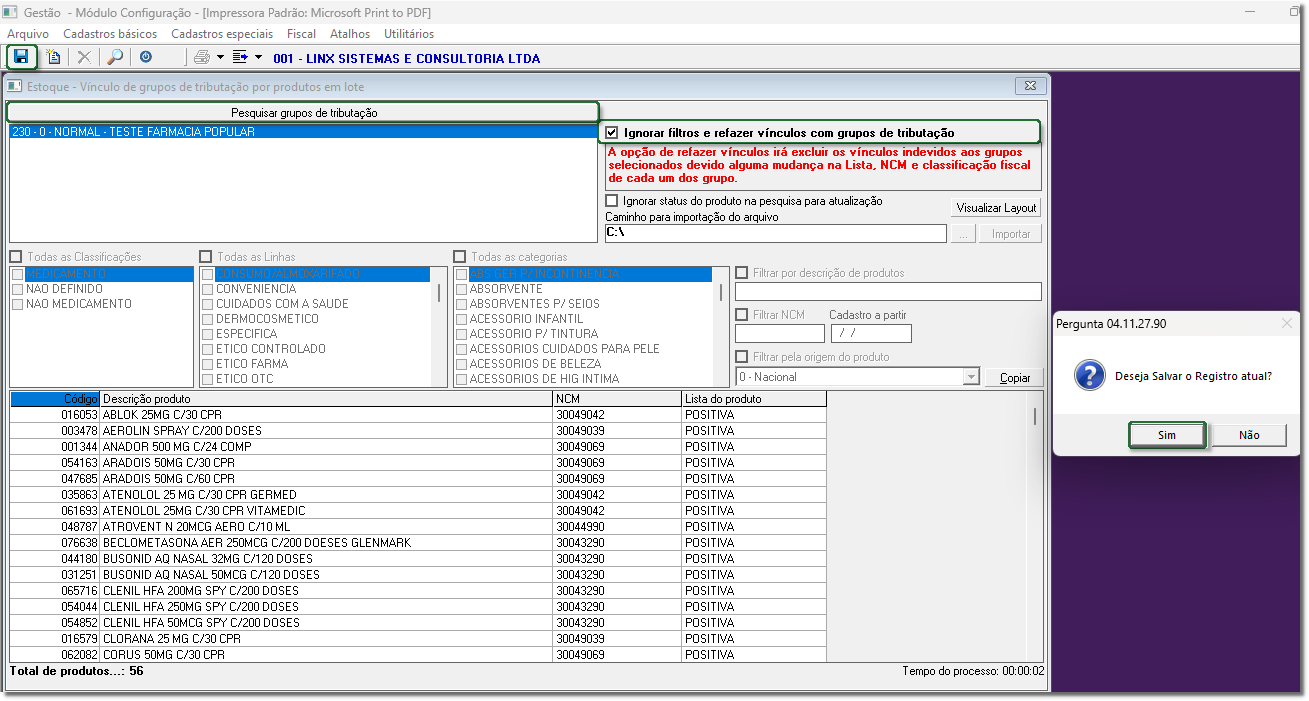Decline saving with the Não button
Image resolution: width=1309 pixels, height=701 pixels.
point(1249,435)
